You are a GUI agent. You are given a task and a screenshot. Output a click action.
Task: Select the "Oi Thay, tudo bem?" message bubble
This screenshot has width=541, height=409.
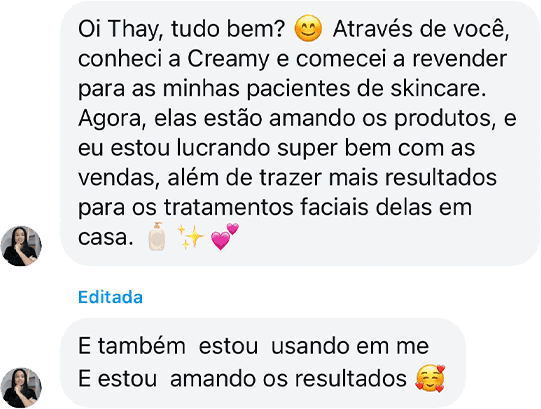[300, 133]
